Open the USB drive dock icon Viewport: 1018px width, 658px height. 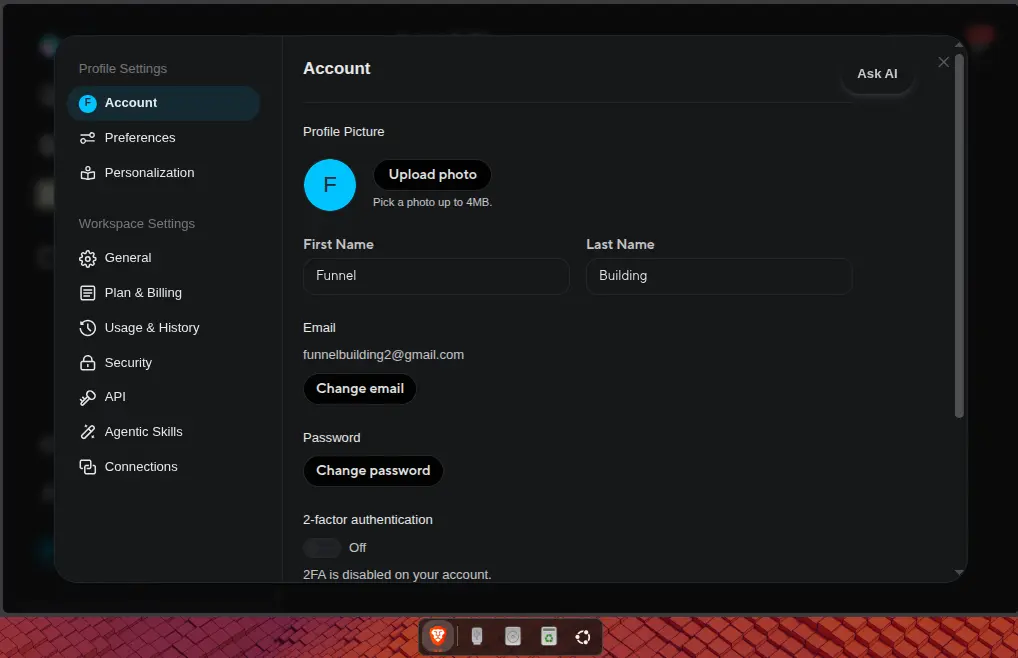[x=477, y=636]
